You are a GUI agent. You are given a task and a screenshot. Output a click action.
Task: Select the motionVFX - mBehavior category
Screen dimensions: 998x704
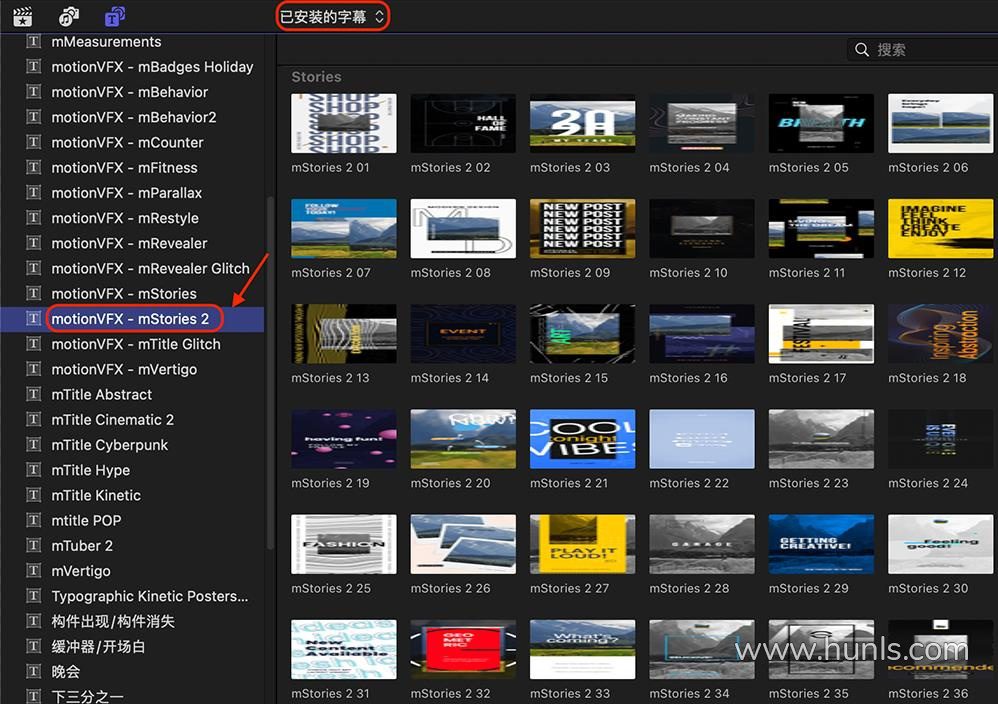[x=130, y=92]
